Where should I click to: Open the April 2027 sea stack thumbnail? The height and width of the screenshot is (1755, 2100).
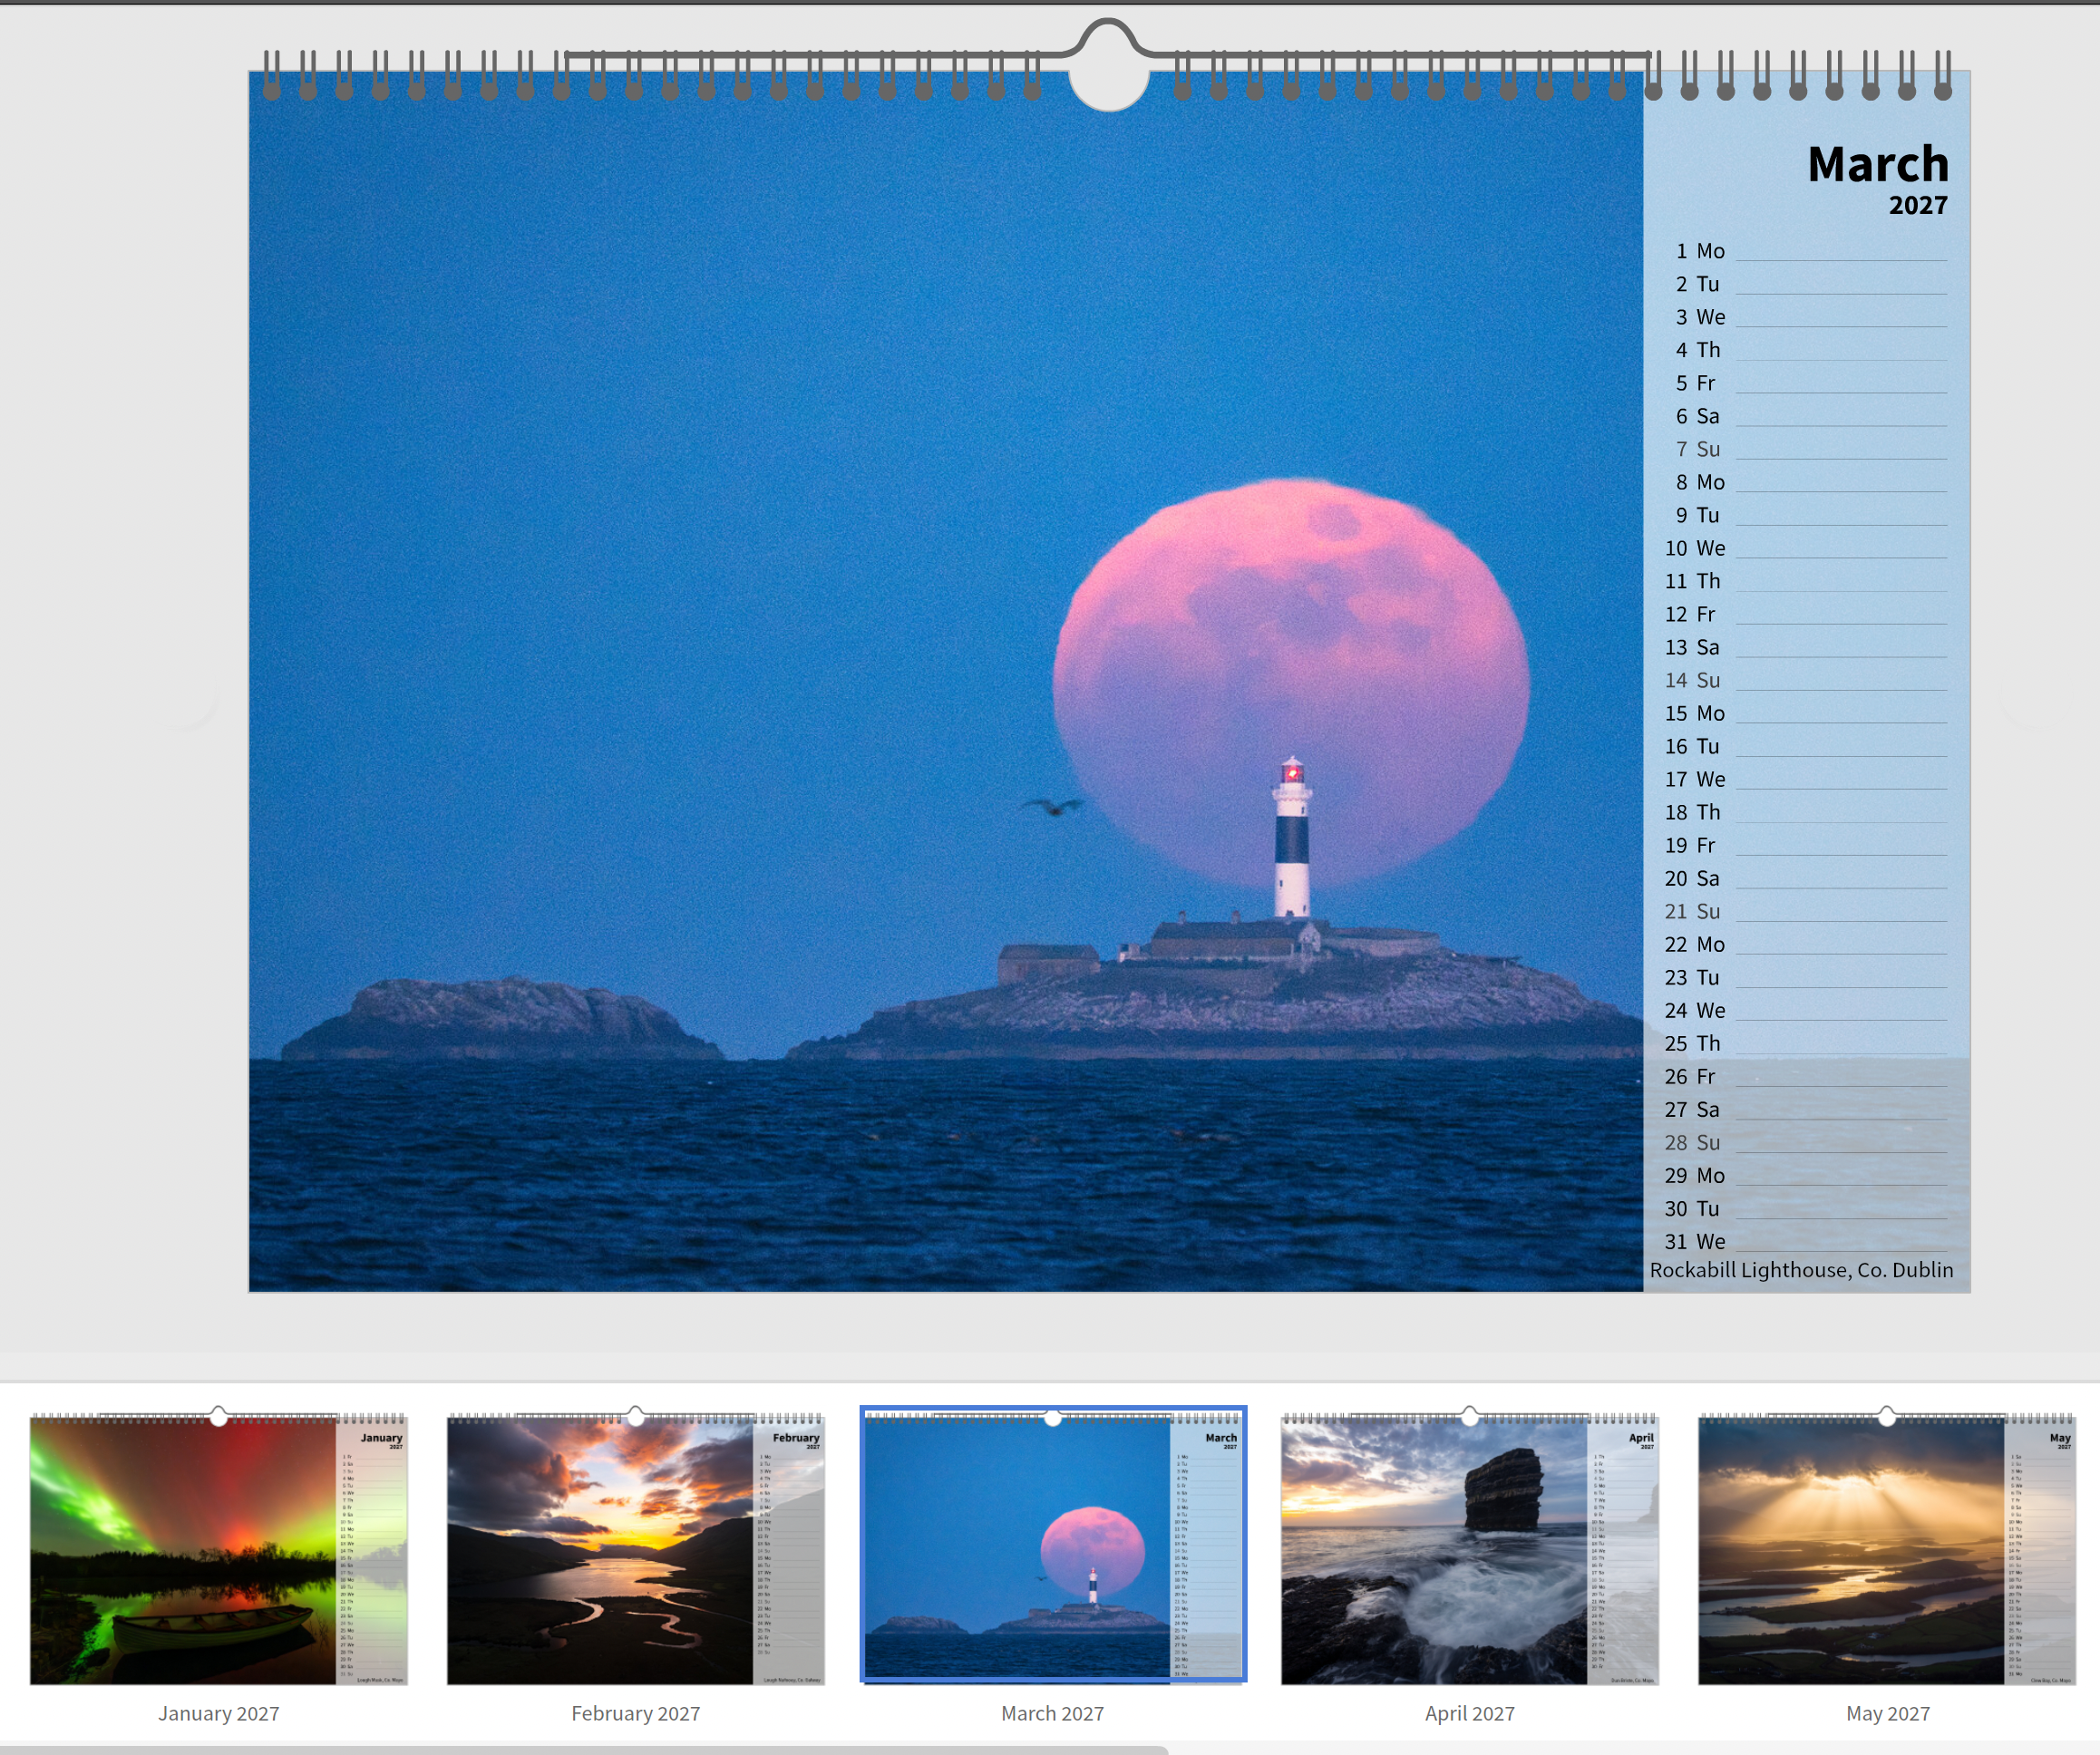[1470, 1547]
